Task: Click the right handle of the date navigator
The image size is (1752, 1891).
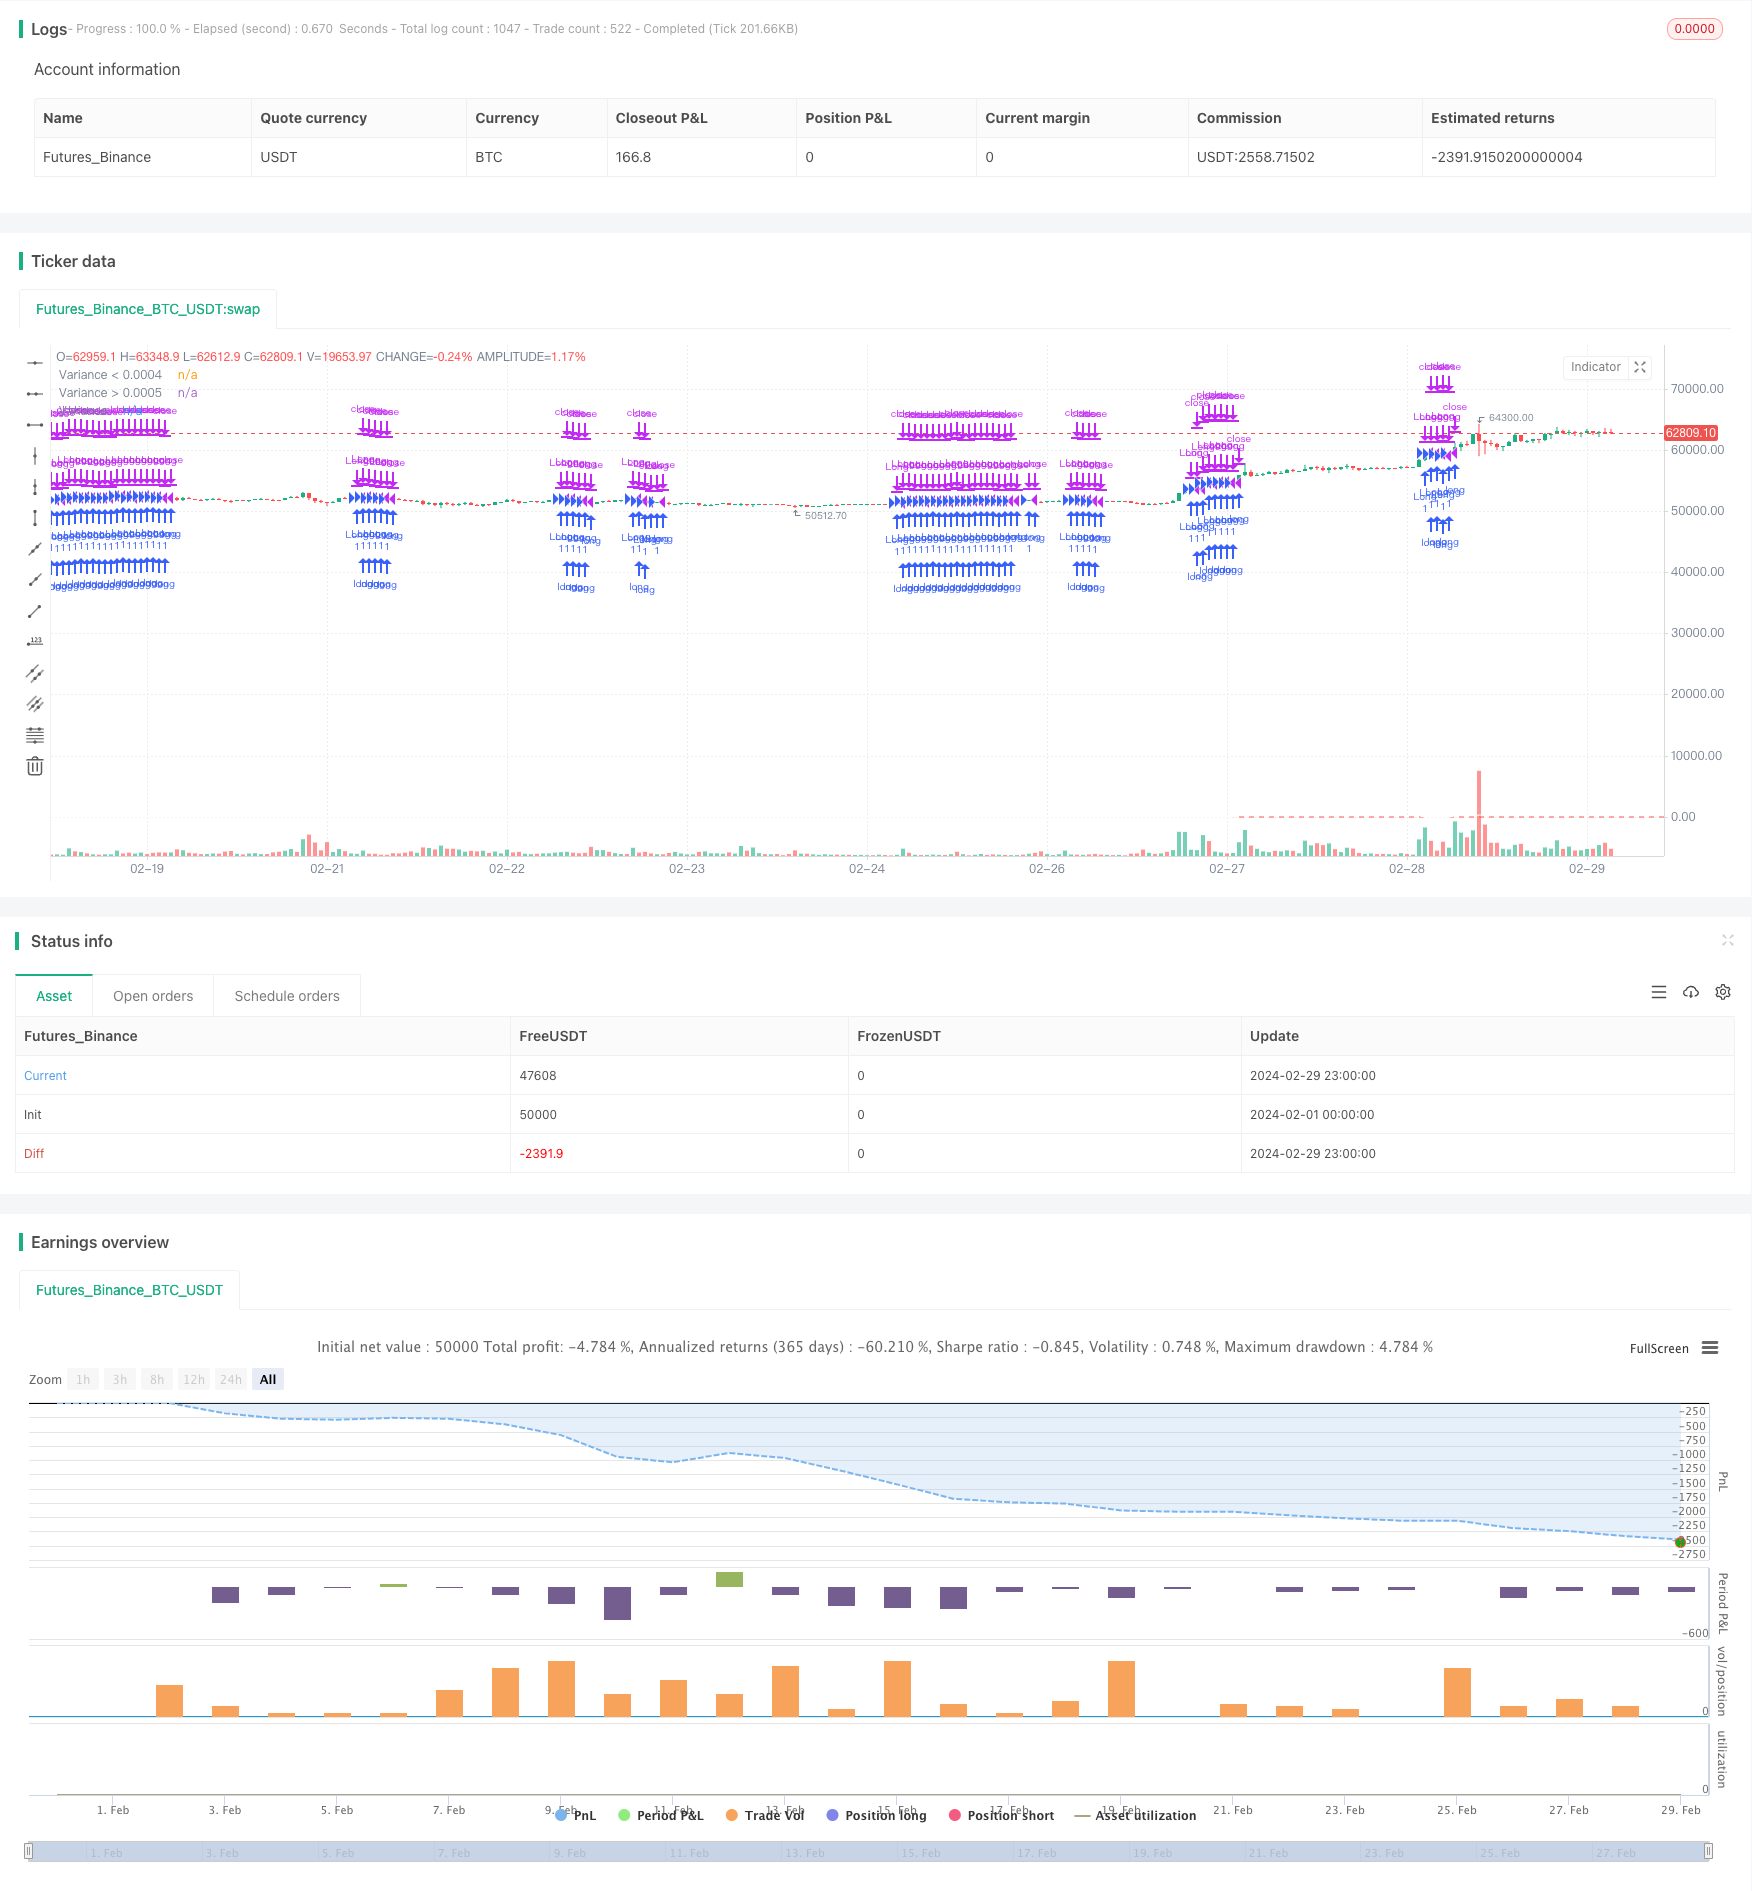Action: (1709, 1851)
